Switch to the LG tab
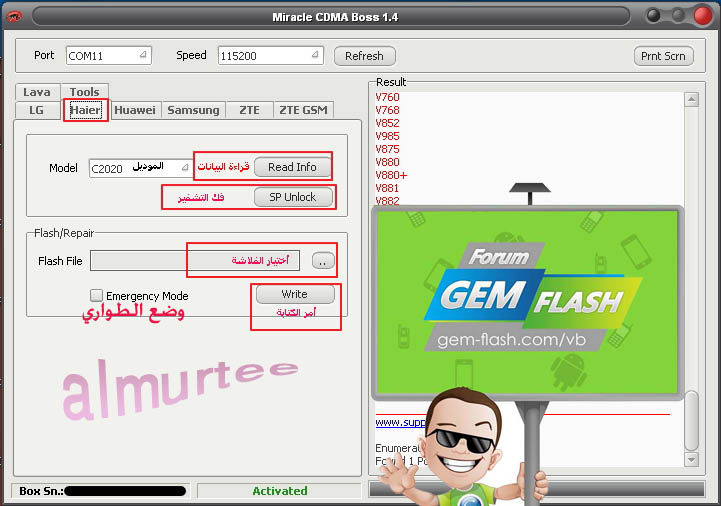The image size is (721, 506). 36,110
